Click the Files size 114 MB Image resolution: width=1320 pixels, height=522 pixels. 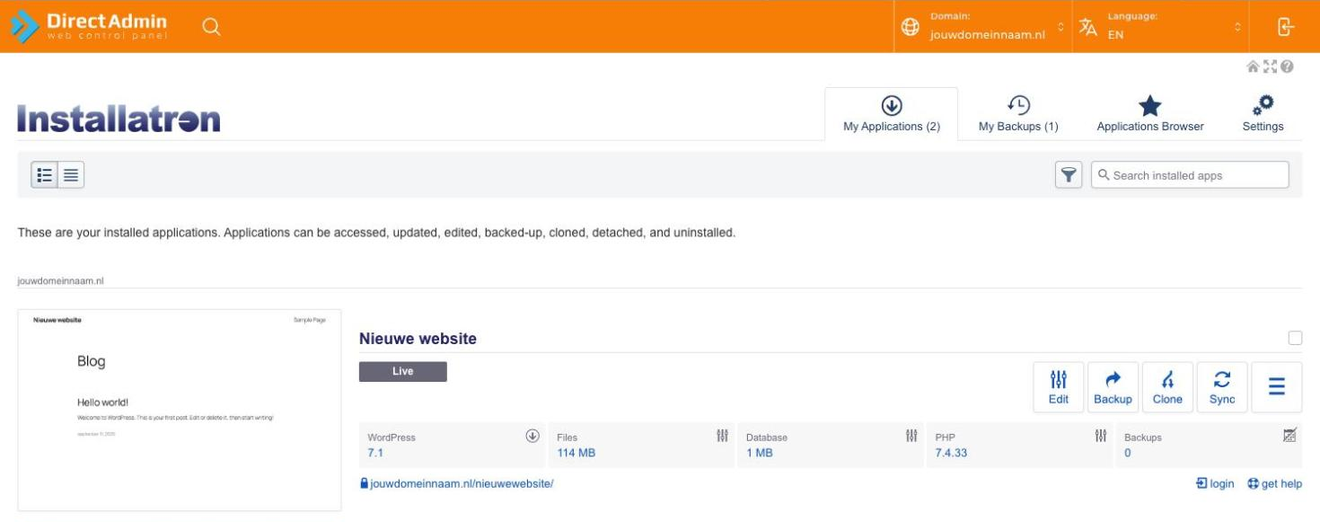(576, 453)
